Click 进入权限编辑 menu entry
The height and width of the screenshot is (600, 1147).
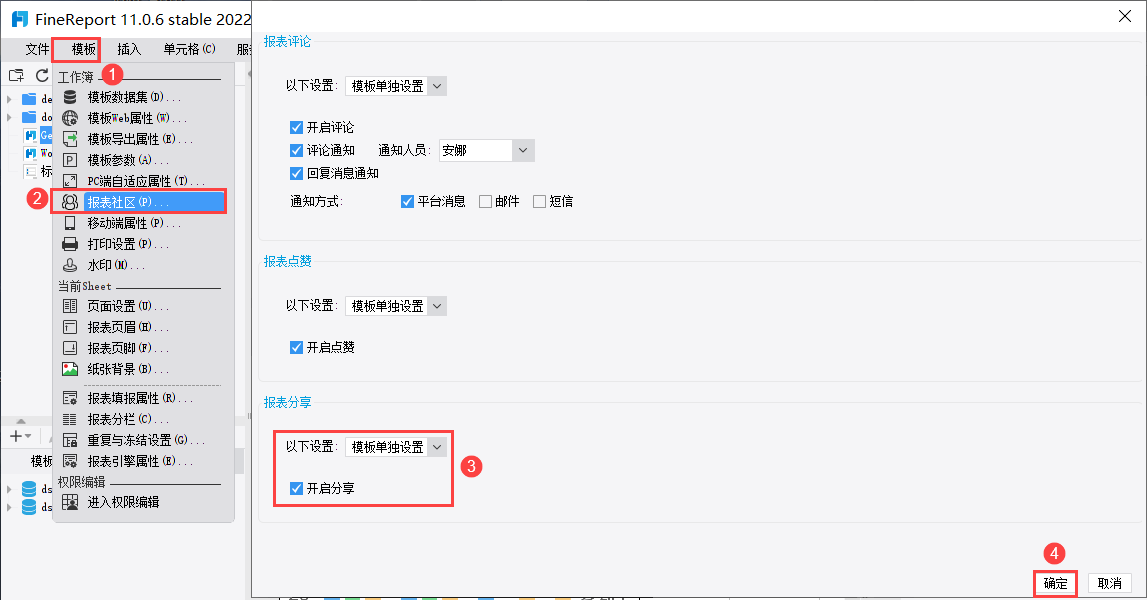pyautogui.click(x=122, y=502)
